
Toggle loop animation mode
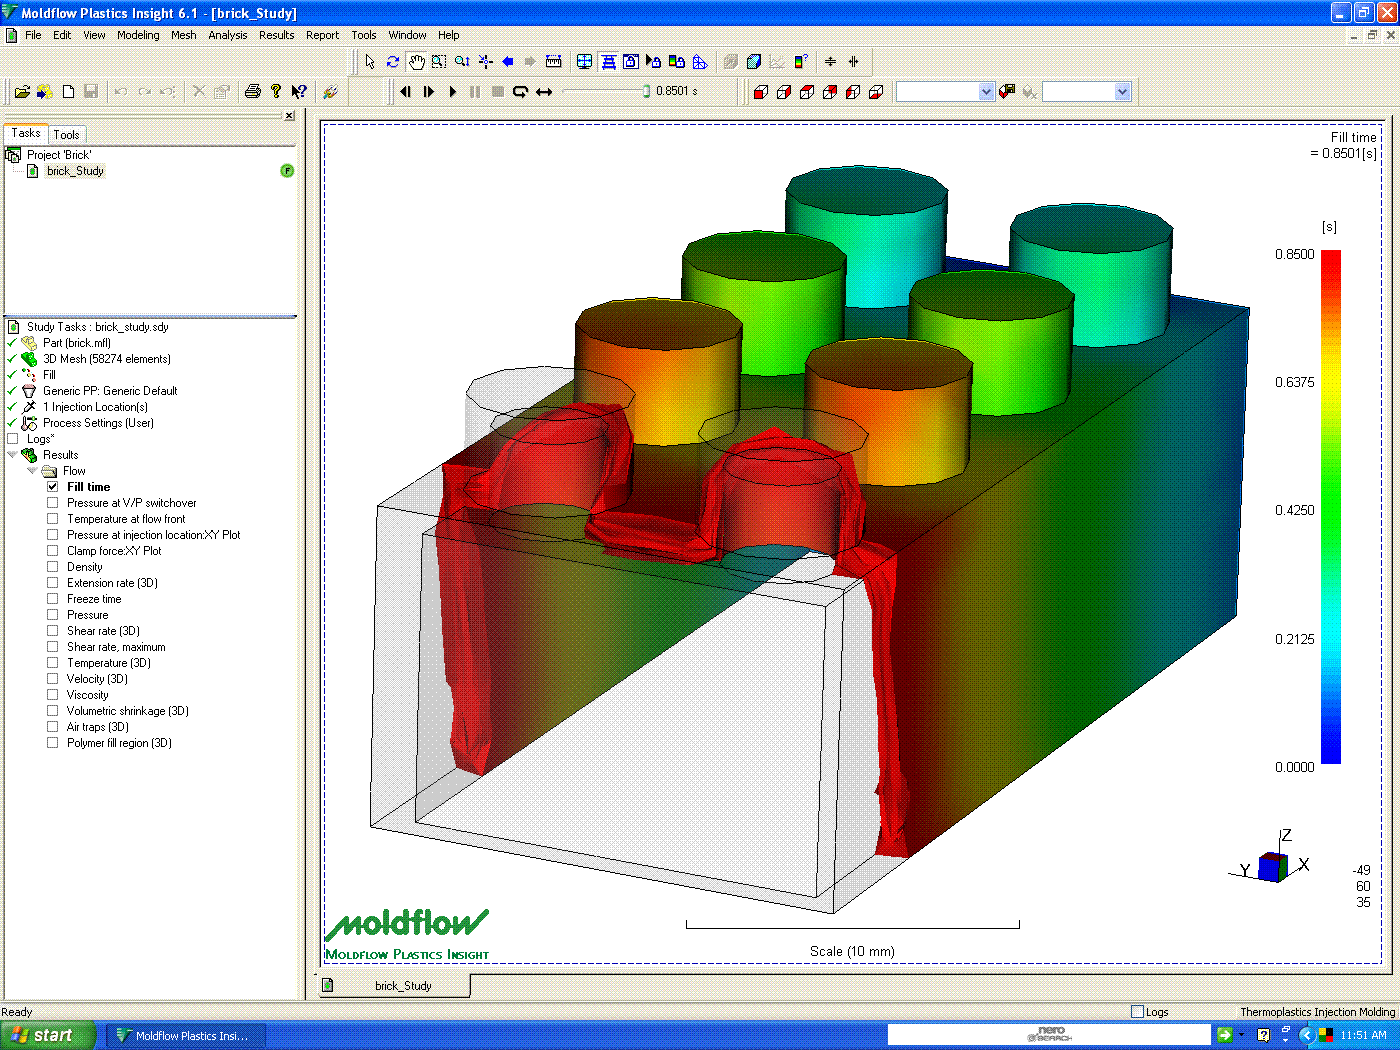click(521, 92)
